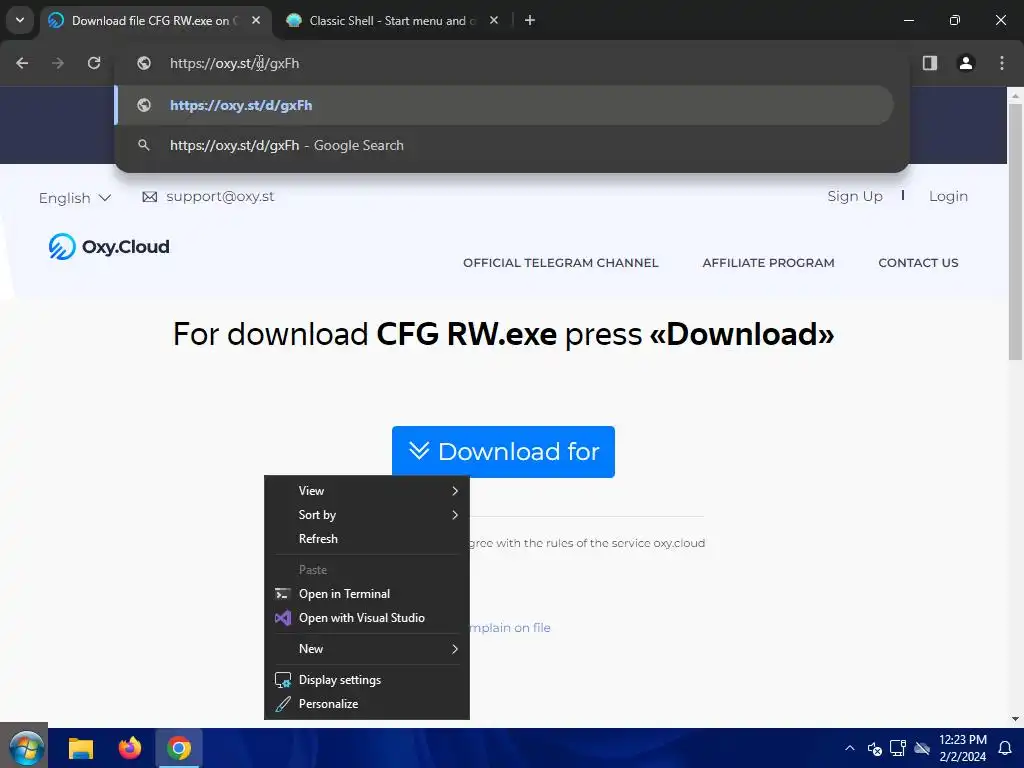The height and width of the screenshot is (768, 1024).
Task: Click the page vertical scrollbar thumb
Action: pyautogui.click(x=1015, y=231)
